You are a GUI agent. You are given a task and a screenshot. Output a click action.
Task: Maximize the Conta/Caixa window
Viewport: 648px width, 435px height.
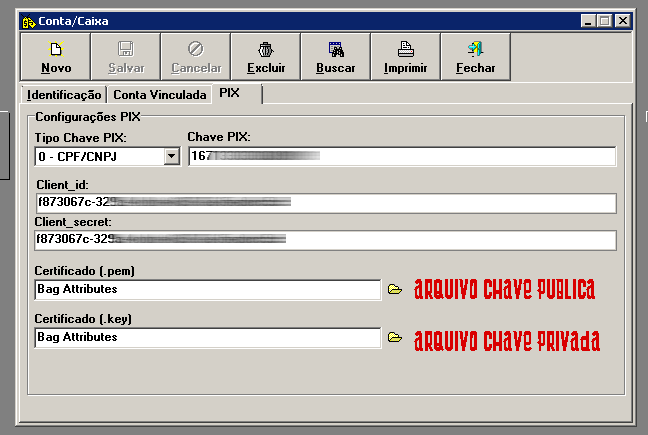[x=604, y=19]
